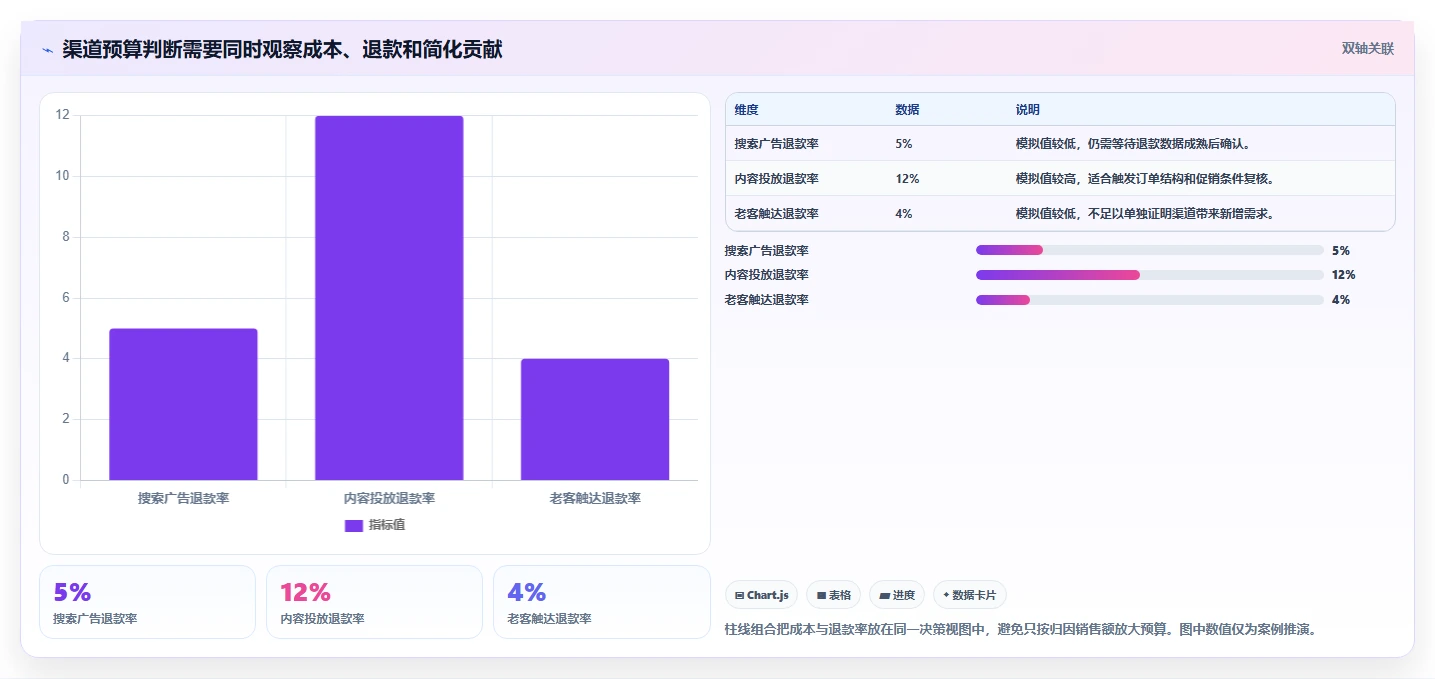Click 内容投放退款率 cell in the table

click(x=777, y=179)
